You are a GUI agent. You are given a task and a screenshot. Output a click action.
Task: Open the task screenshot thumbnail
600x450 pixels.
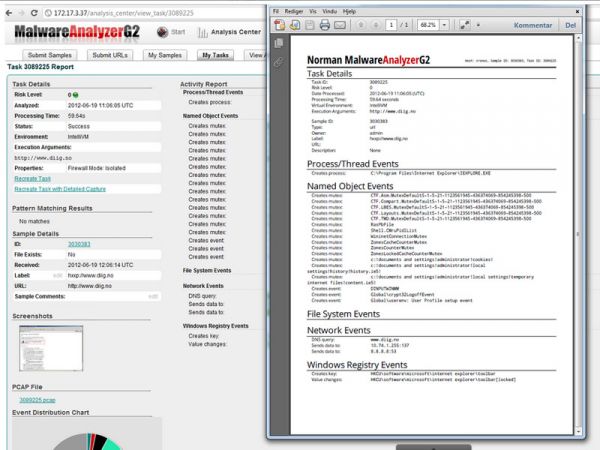coord(51,348)
